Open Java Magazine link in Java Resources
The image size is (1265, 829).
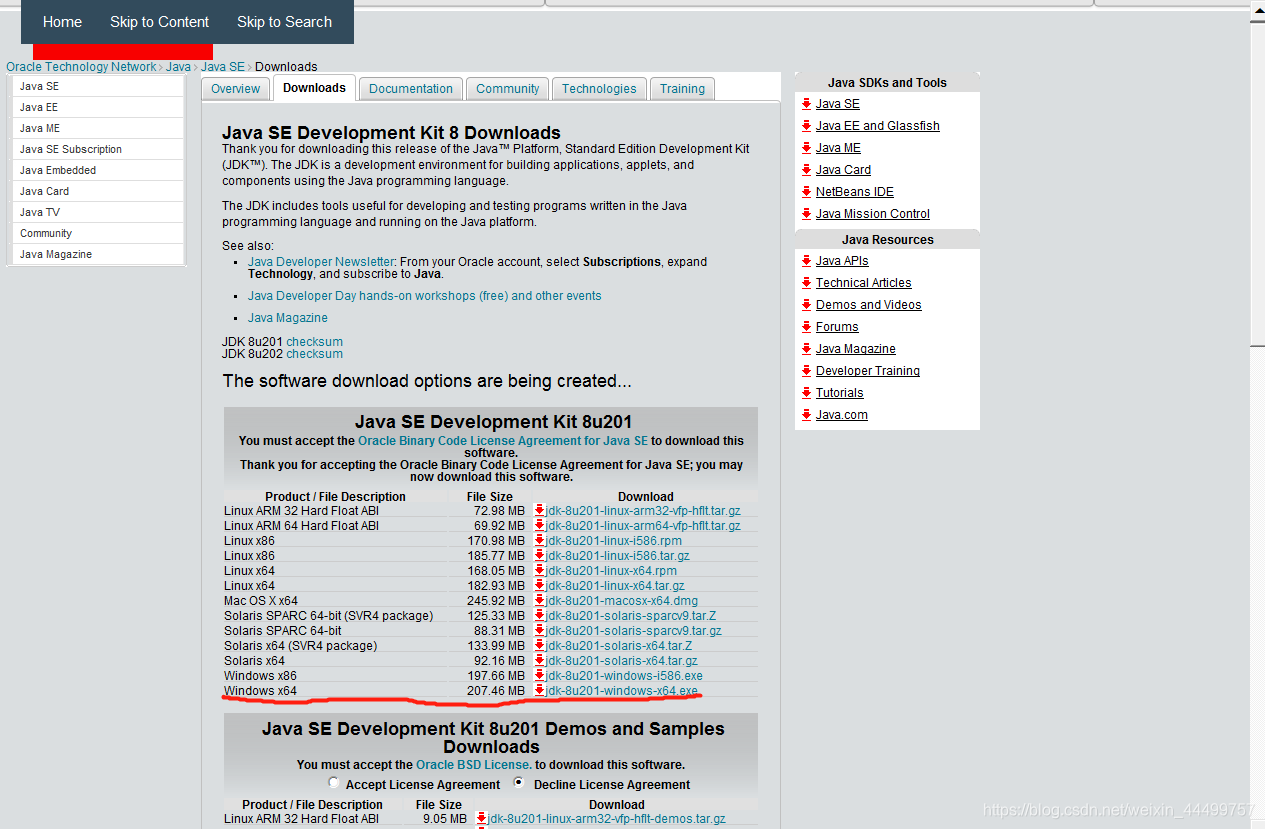(855, 349)
